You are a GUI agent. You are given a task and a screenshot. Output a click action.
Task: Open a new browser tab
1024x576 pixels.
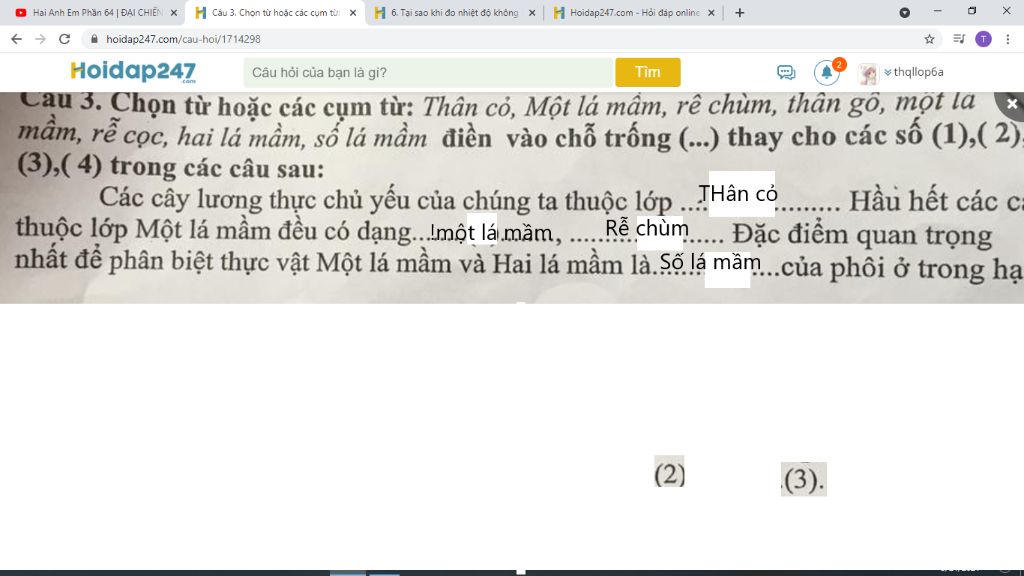click(739, 12)
